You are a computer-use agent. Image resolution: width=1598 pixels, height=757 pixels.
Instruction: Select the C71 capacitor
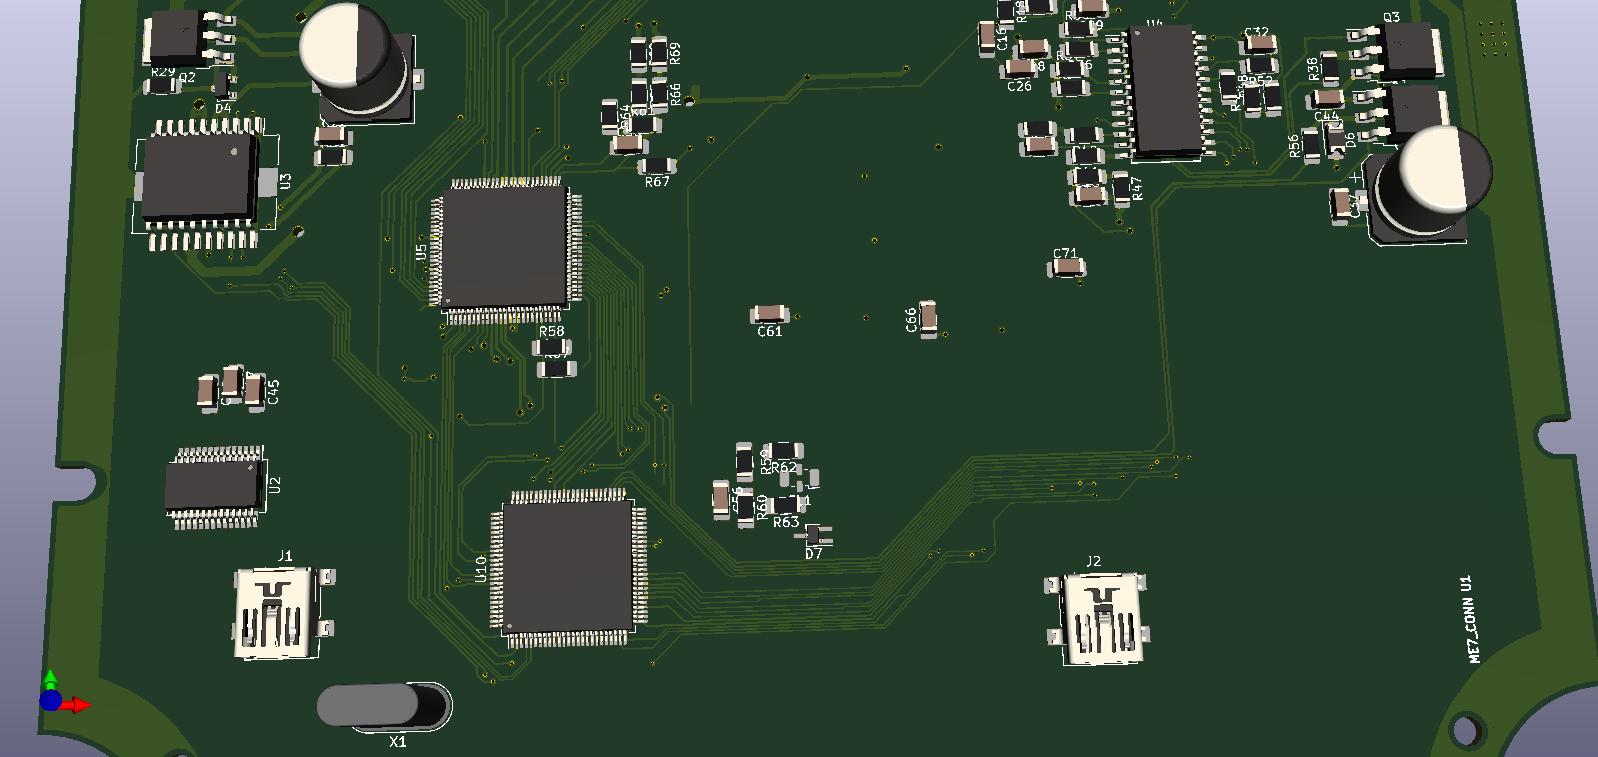1069,268
